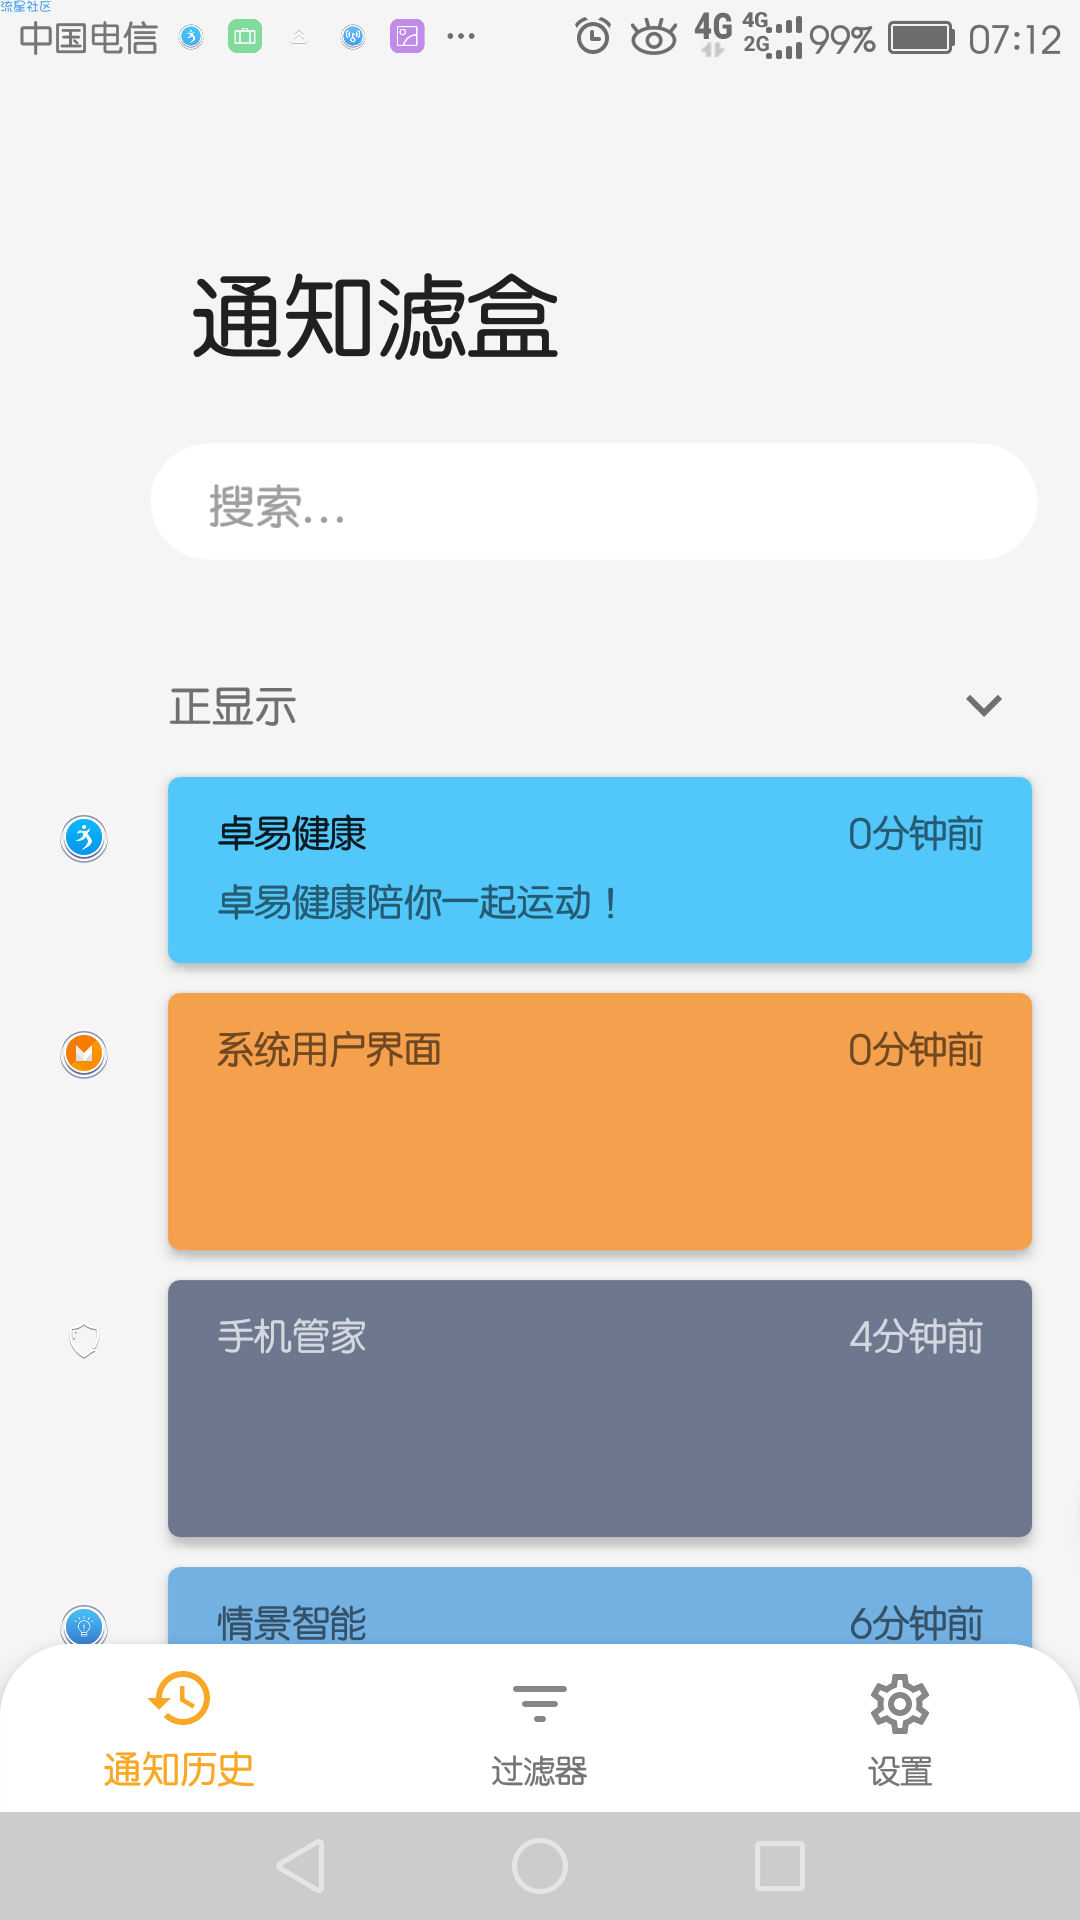The width and height of the screenshot is (1080, 1920).
Task: Show more status bar notifications ellipsis
Action: coord(461,37)
